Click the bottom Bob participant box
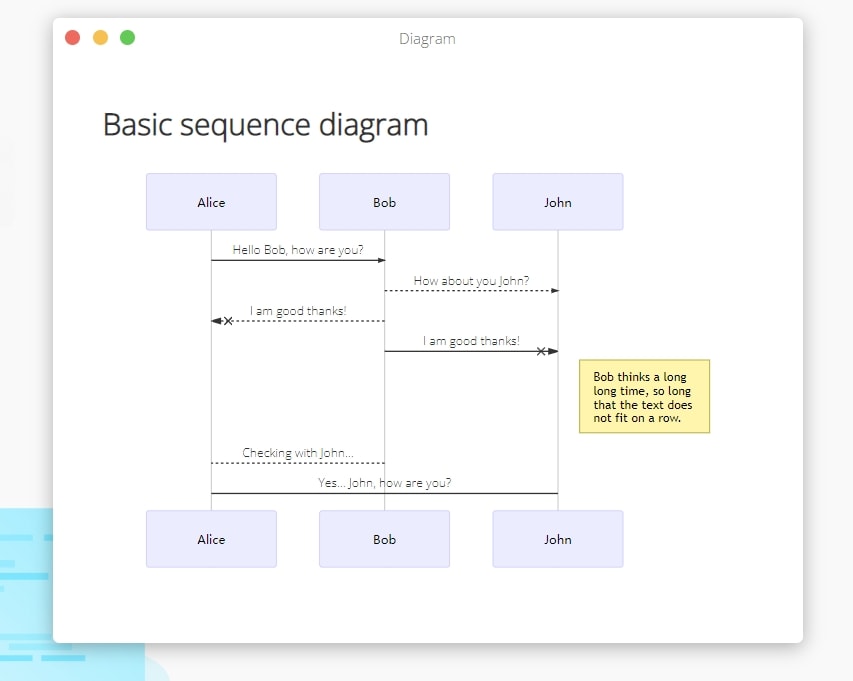 point(384,539)
